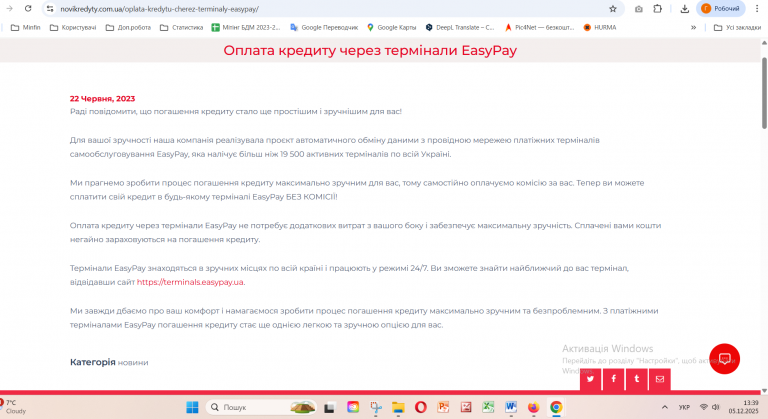This screenshot has height=419, width=768.
Task: Open Task View on the taskbar
Action: [329, 407]
